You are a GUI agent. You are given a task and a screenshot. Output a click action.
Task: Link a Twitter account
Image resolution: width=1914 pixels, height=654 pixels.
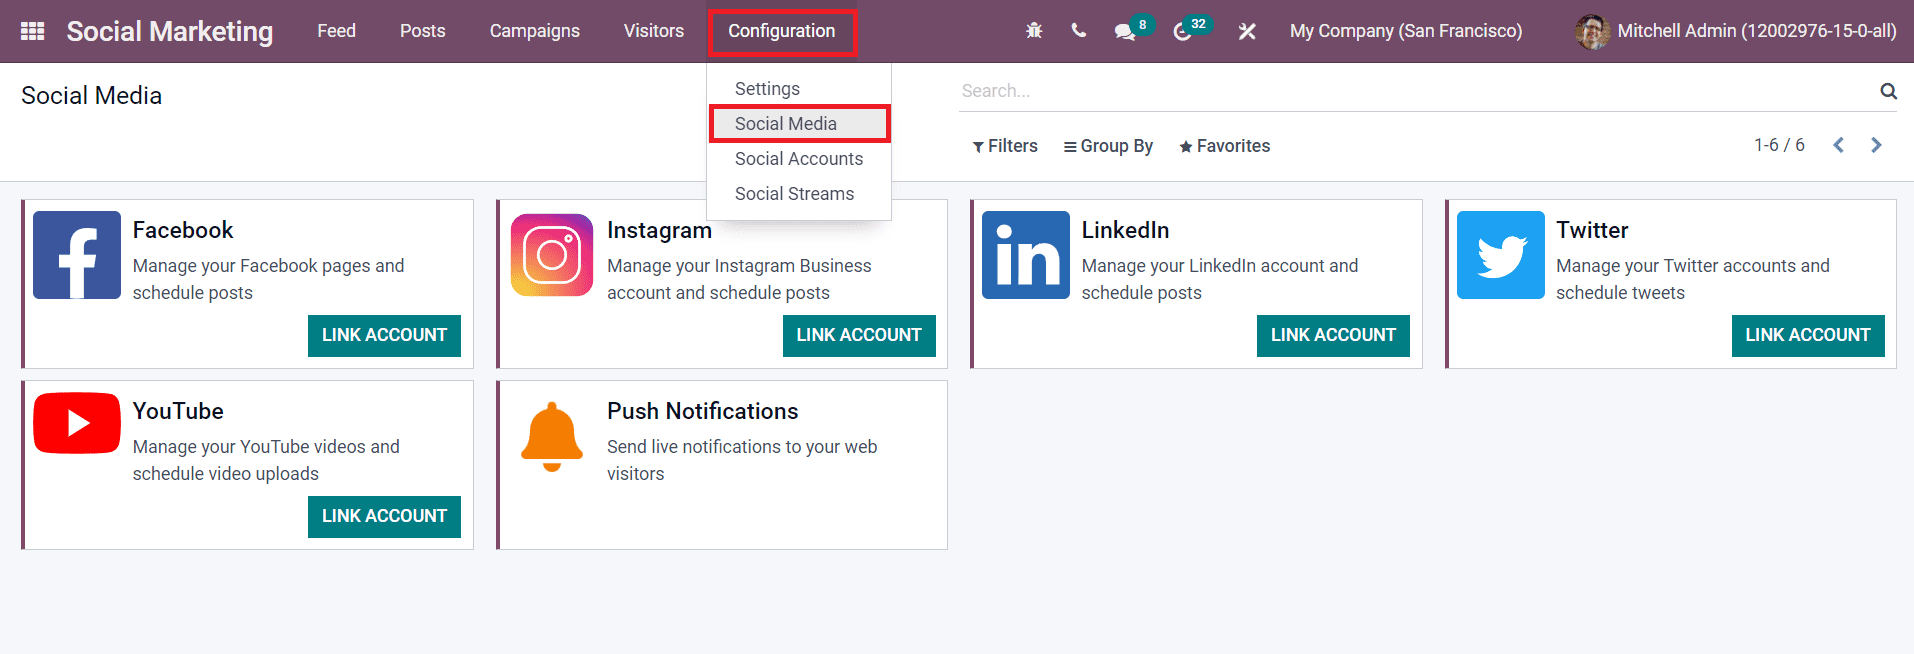tap(1808, 335)
